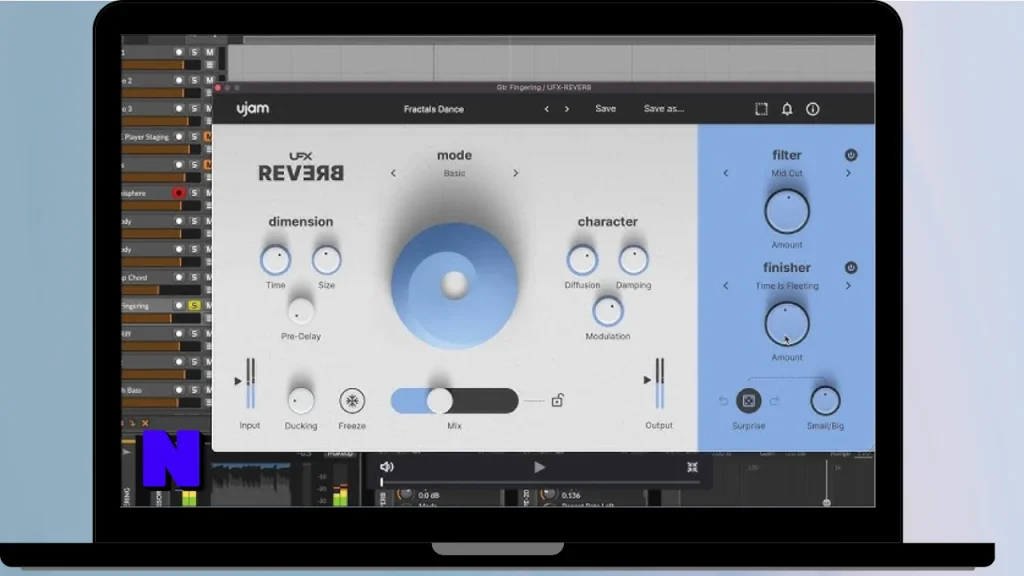The width and height of the screenshot is (1024, 576).
Task: Click the Basic mode label
Action: point(455,173)
